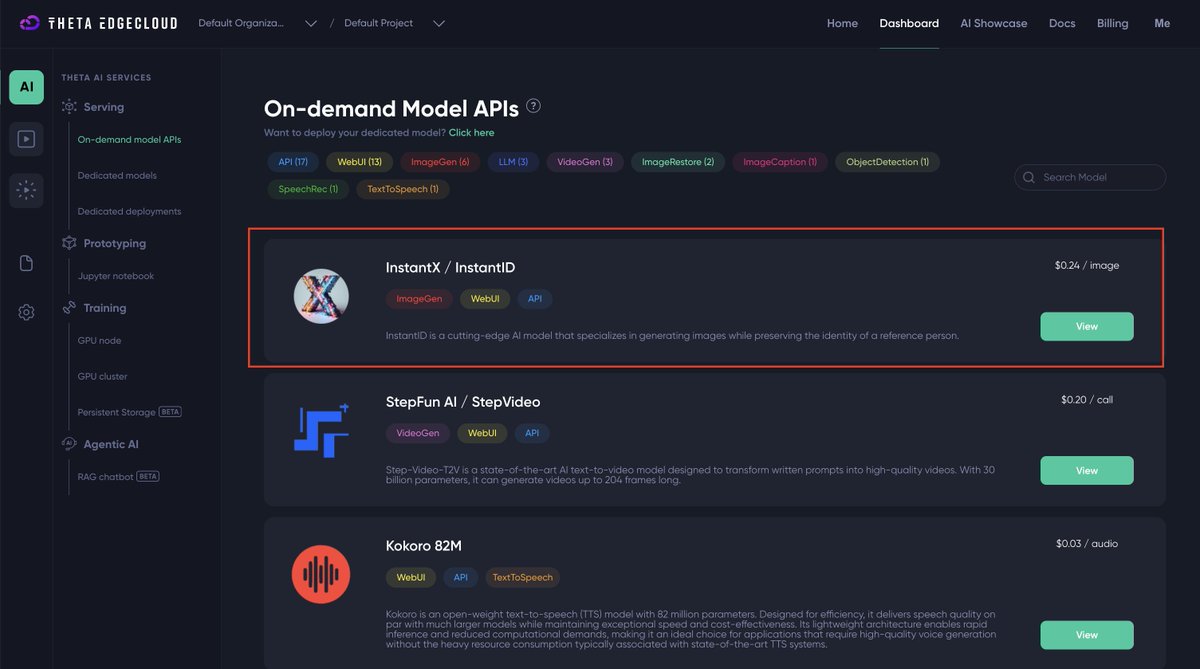Open the Dashboard nav tab
The height and width of the screenshot is (669, 1200).
[x=909, y=23]
